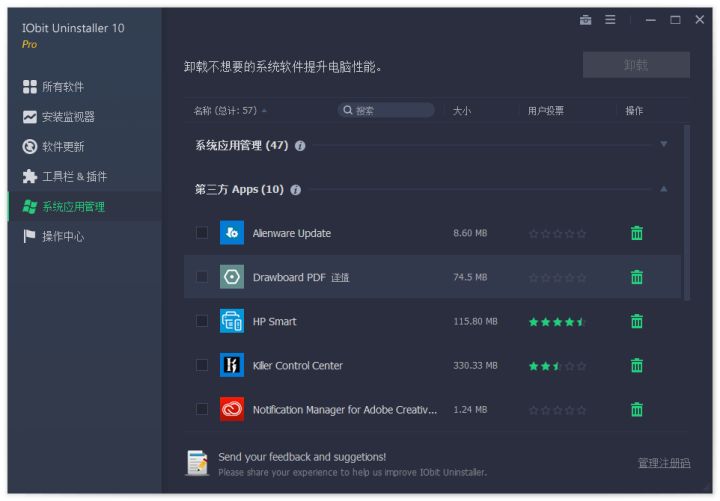Click the trash icon for Alienware Update
Screen dimensions: 720x501
coord(636,233)
